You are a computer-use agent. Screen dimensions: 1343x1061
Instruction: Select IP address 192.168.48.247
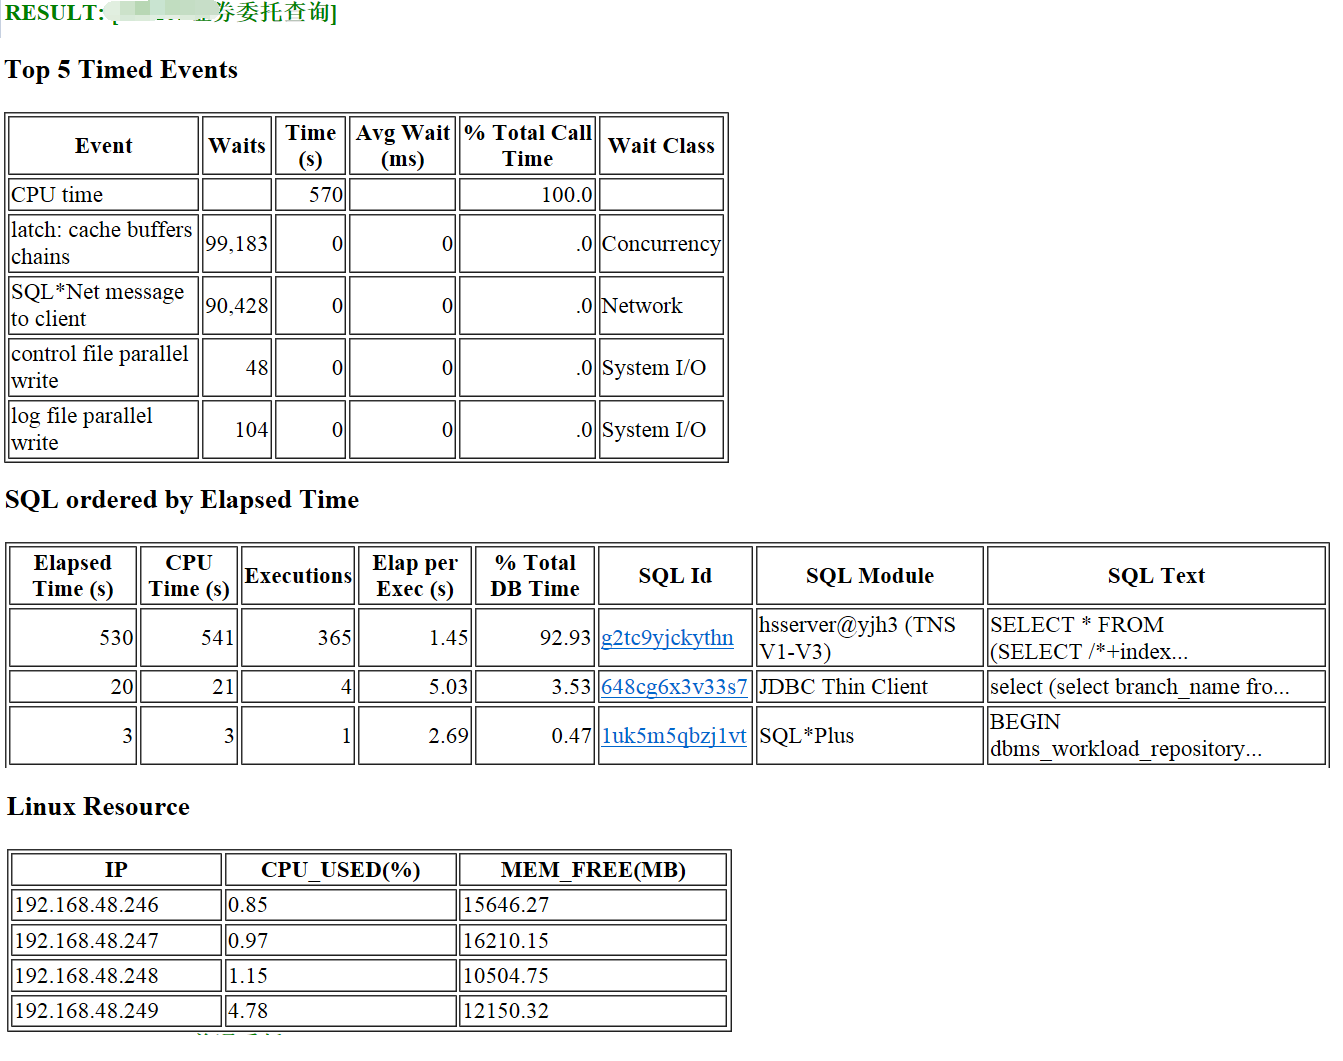pos(87,941)
